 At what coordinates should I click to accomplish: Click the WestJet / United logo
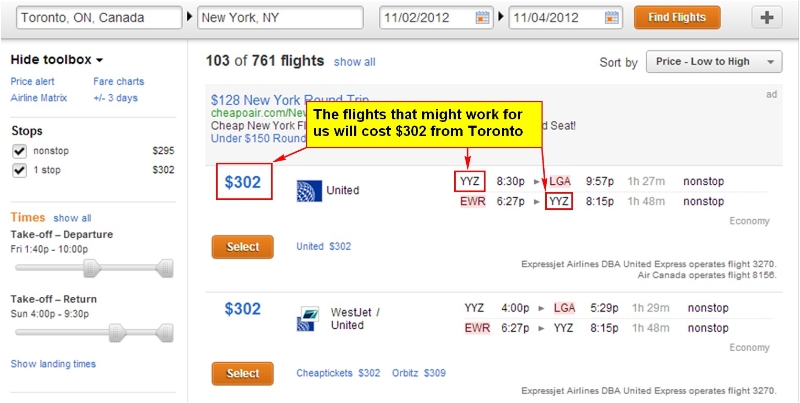pos(309,319)
